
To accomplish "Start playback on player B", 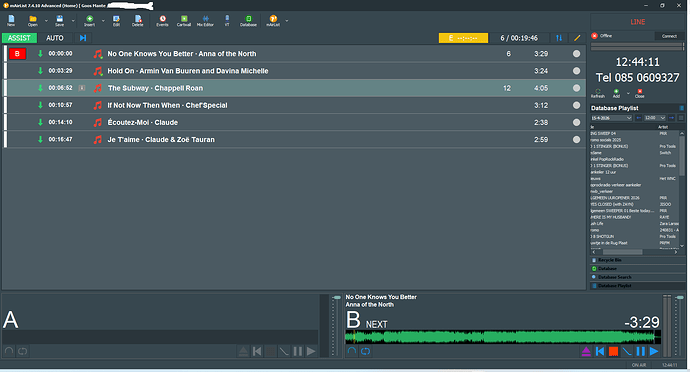I will 654,351.
